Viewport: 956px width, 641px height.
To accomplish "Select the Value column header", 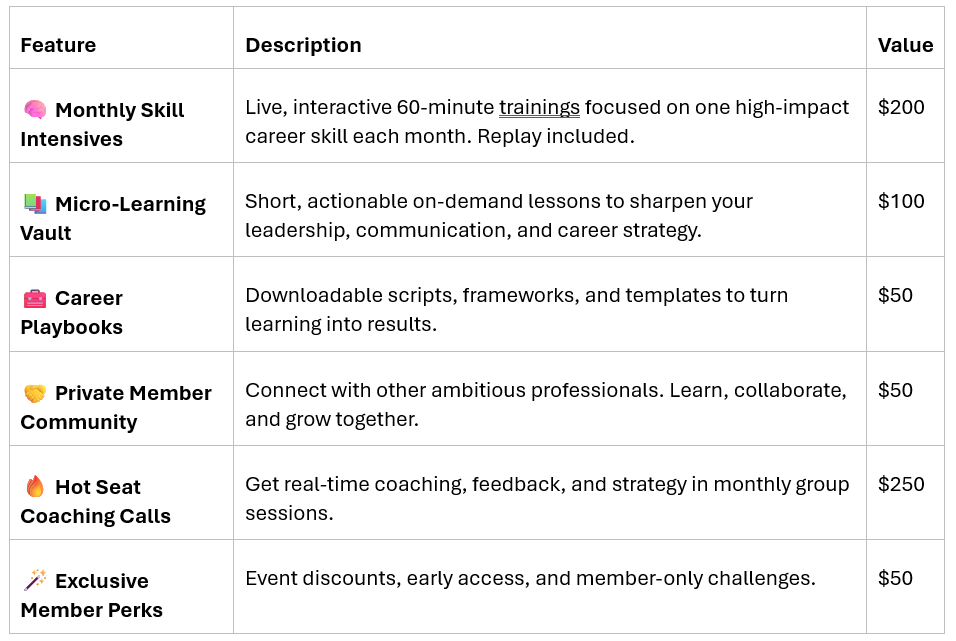I will coord(905,45).
